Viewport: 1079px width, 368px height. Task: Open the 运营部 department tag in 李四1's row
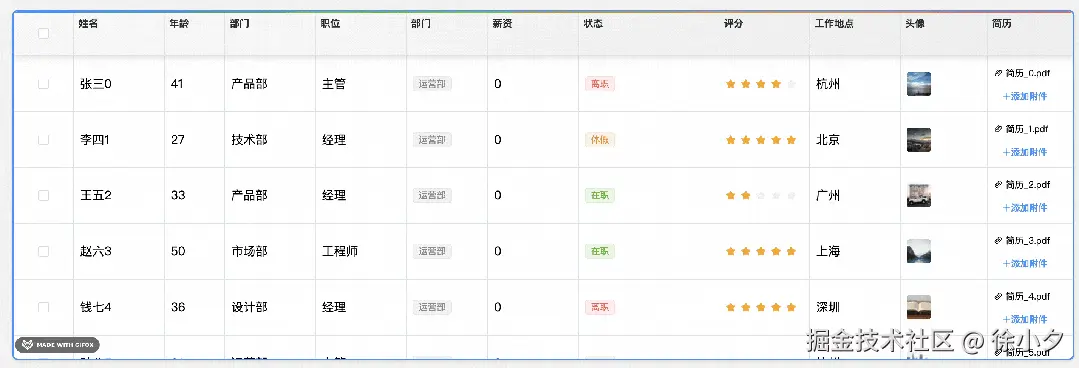[x=432, y=140]
